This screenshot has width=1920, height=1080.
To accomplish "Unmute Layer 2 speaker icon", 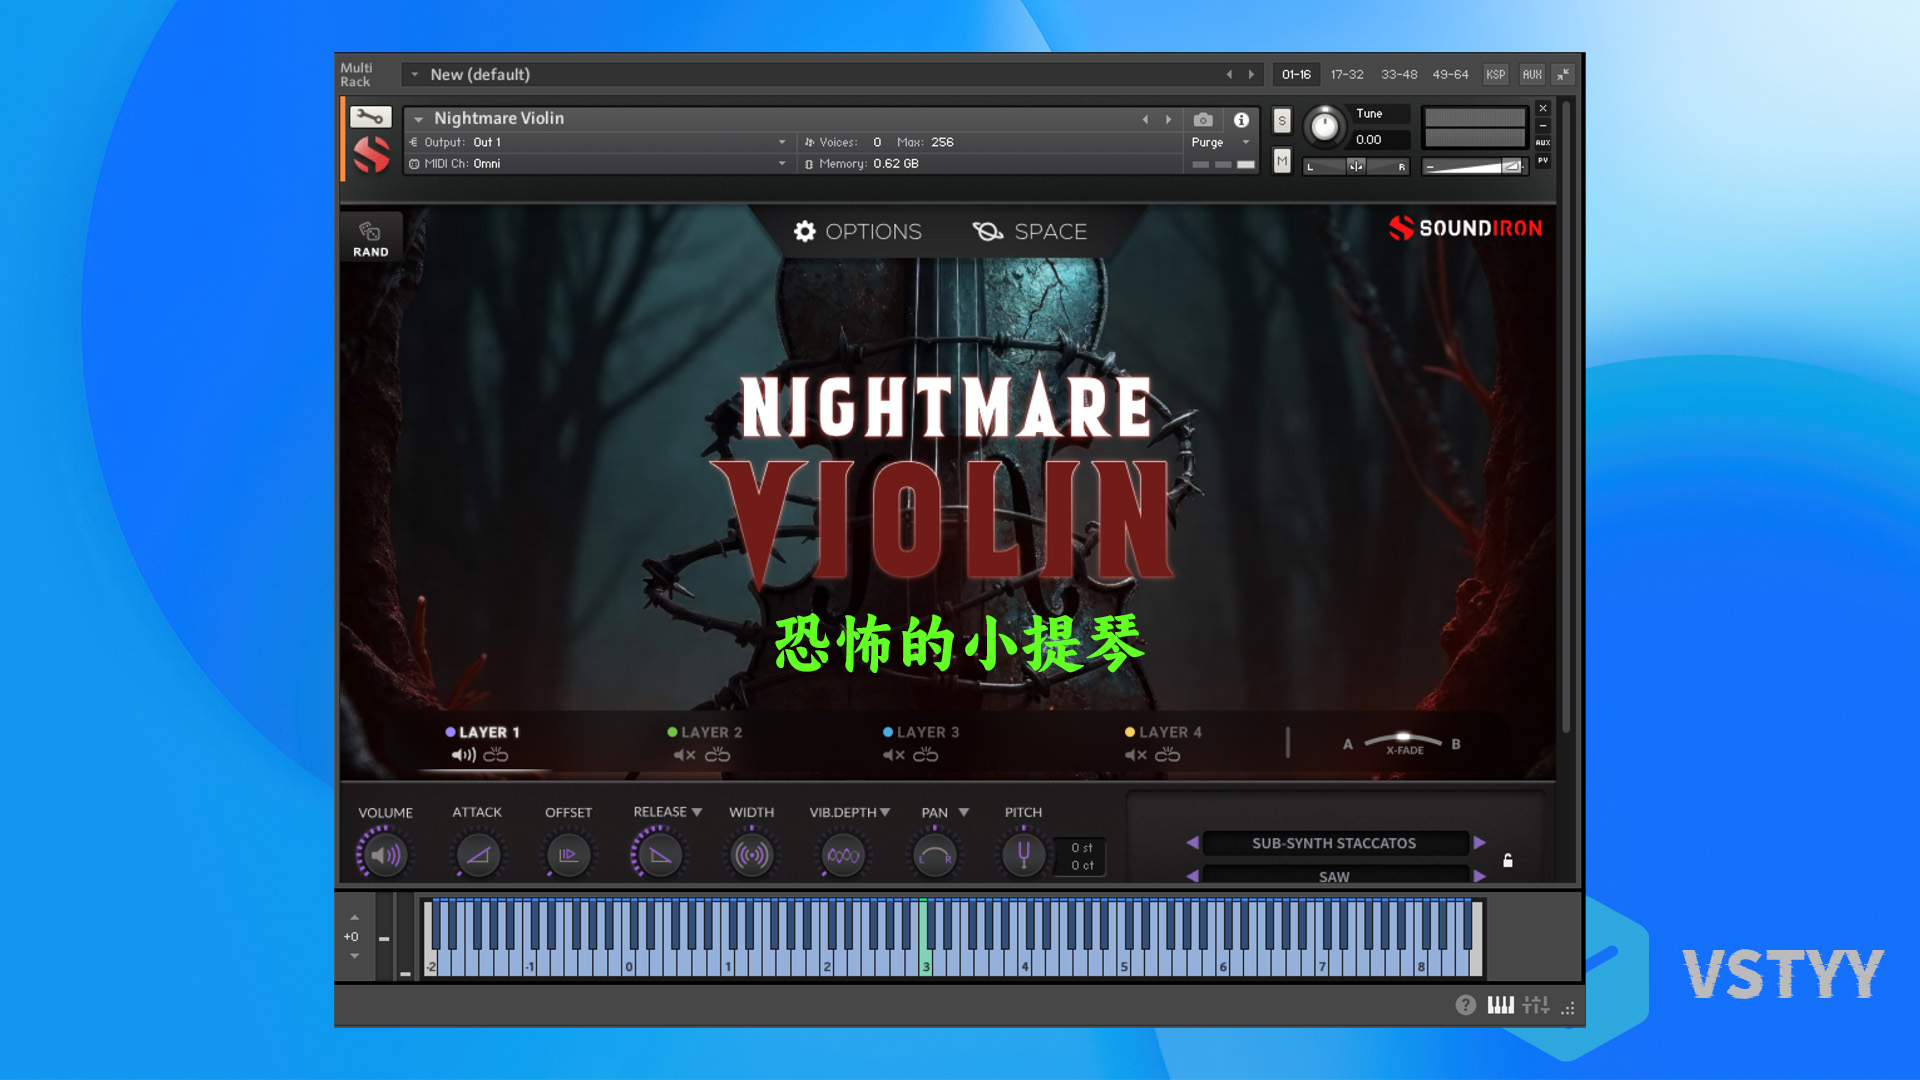I will 683,755.
